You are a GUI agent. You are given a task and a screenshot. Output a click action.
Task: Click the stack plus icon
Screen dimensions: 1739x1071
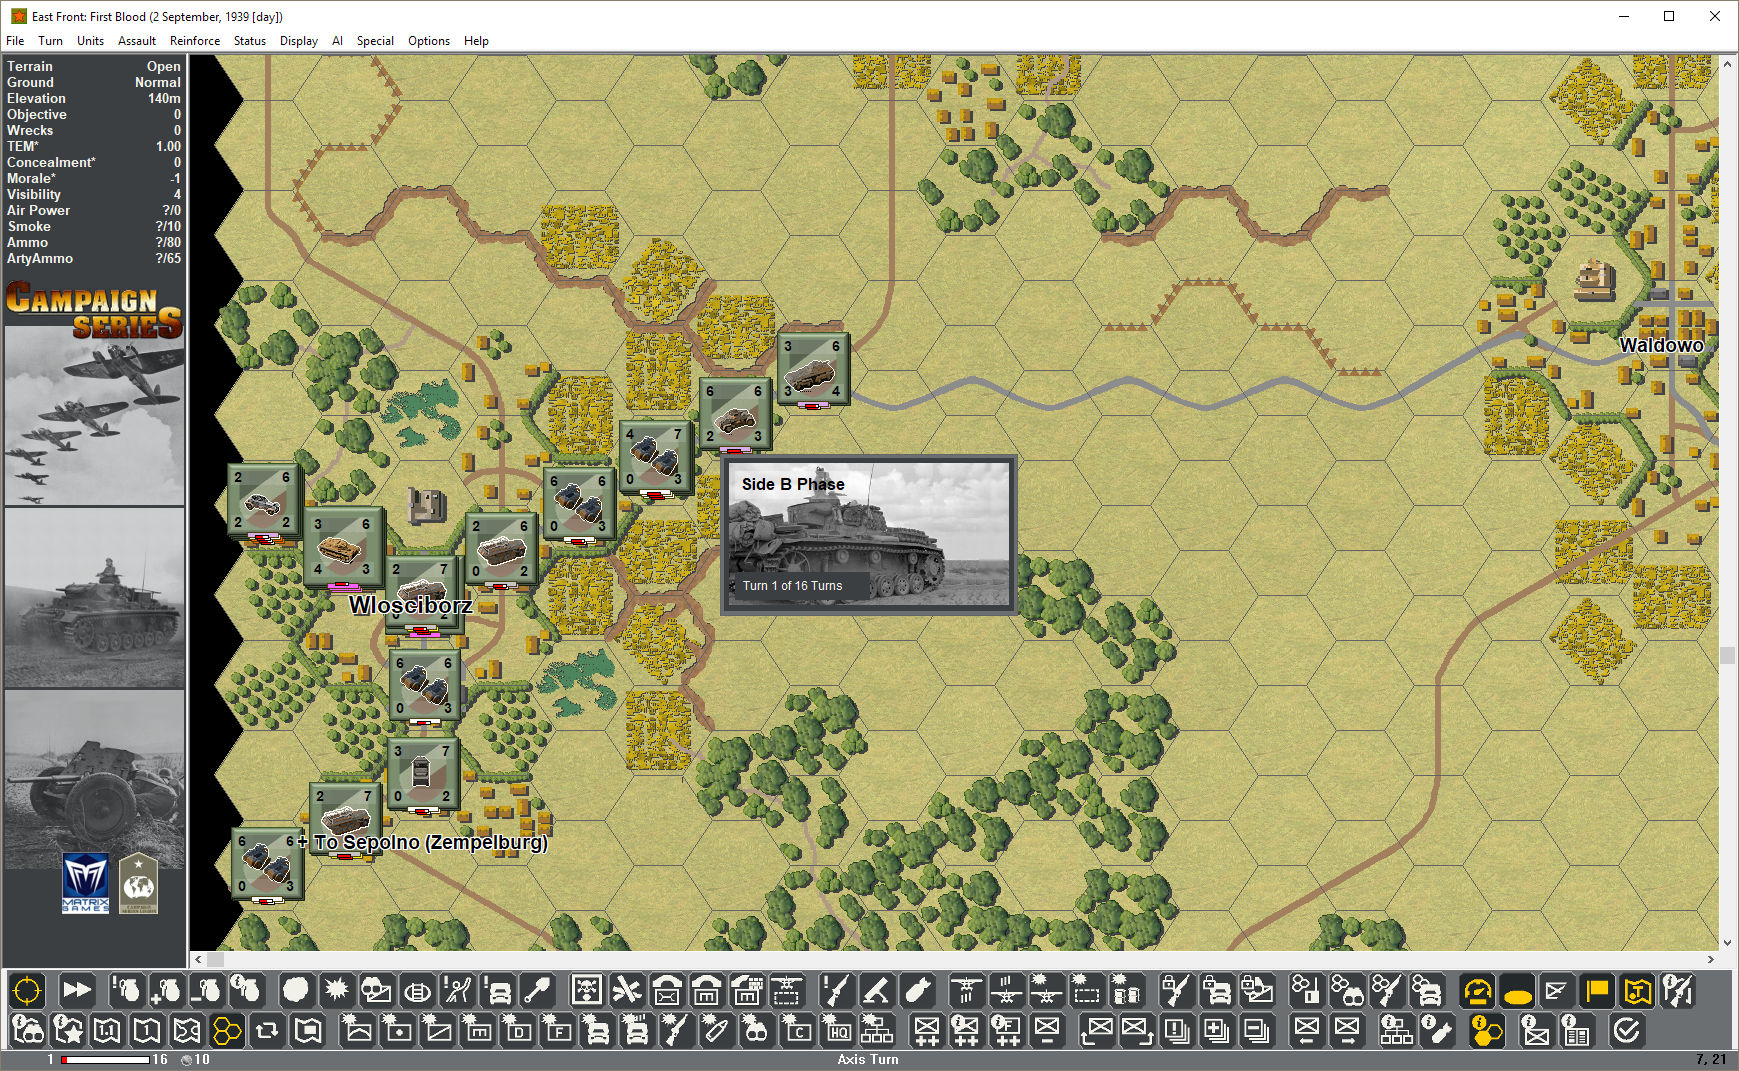point(1217,1029)
